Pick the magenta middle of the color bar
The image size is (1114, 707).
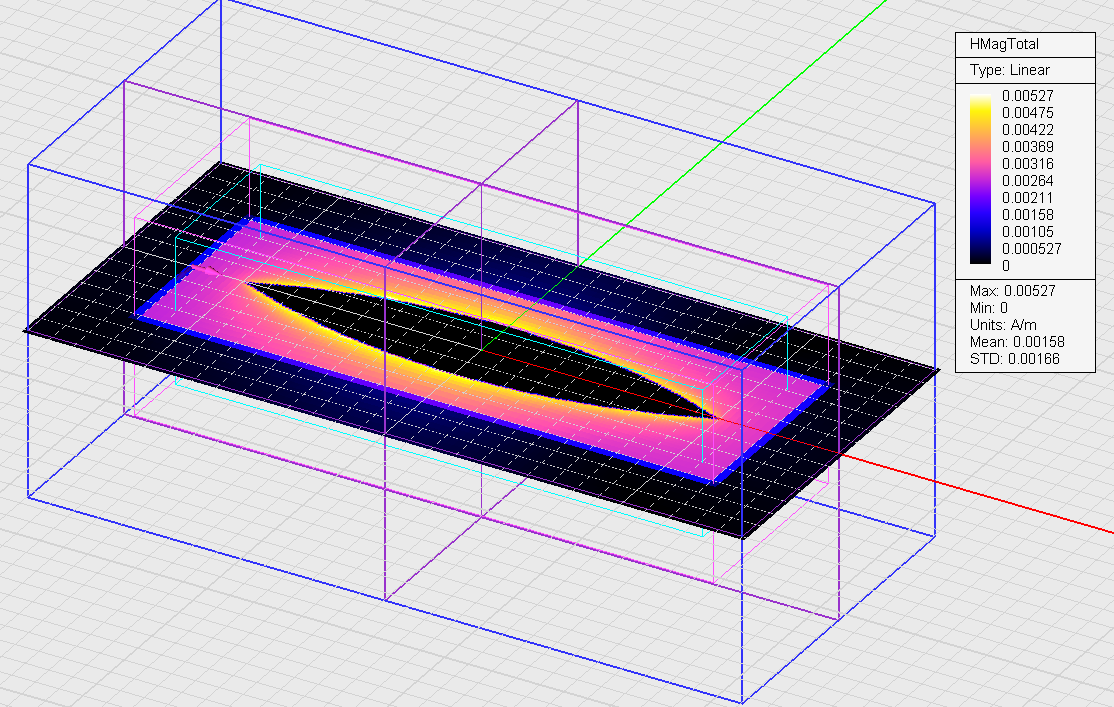click(x=981, y=180)
